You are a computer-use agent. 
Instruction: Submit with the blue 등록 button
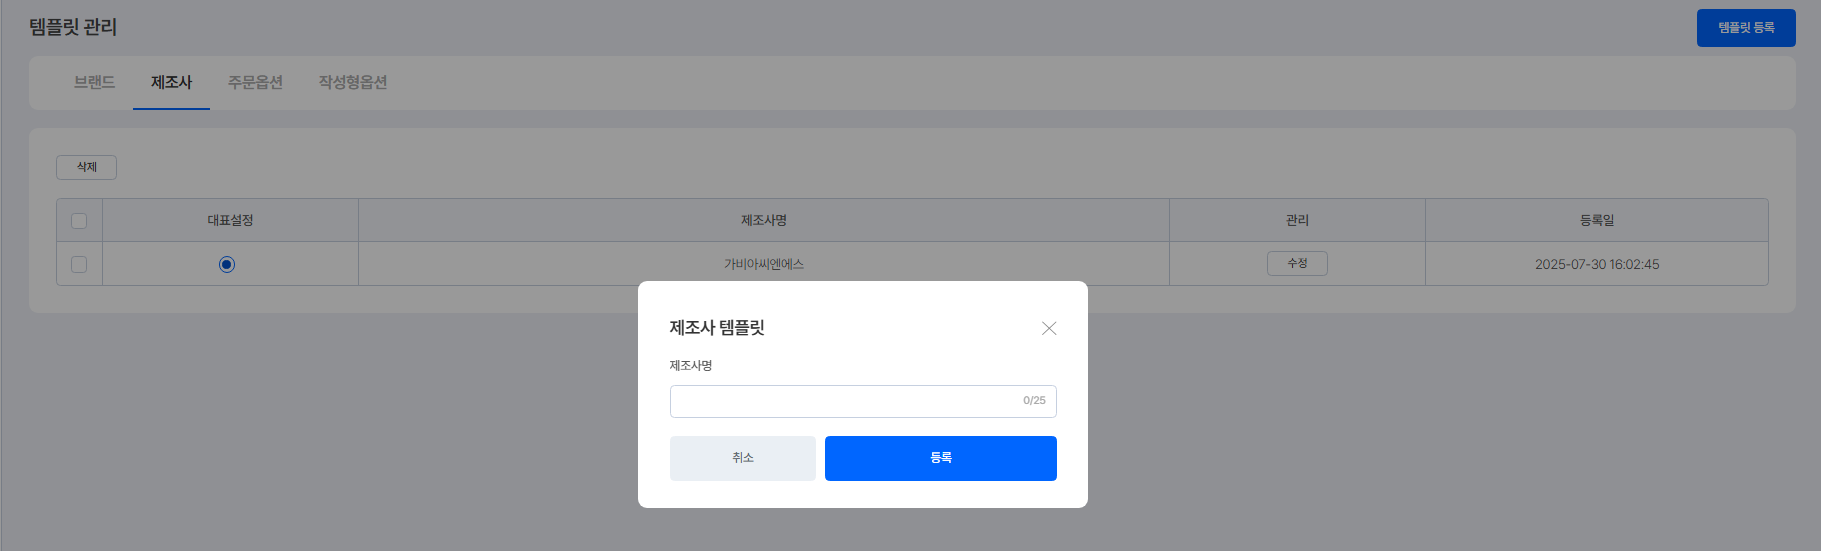[x=940, y=458]
